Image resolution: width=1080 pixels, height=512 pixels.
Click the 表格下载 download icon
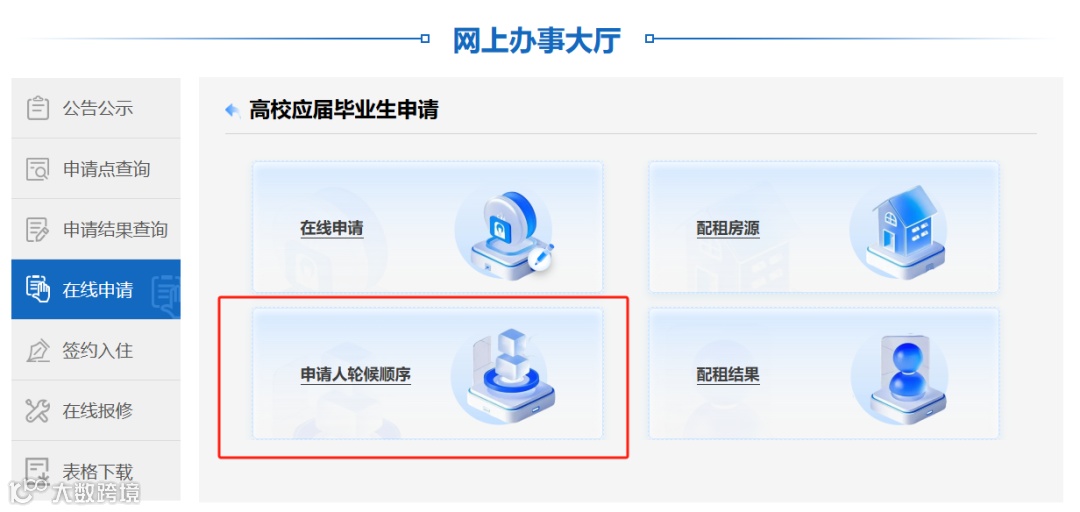point(38,471)
